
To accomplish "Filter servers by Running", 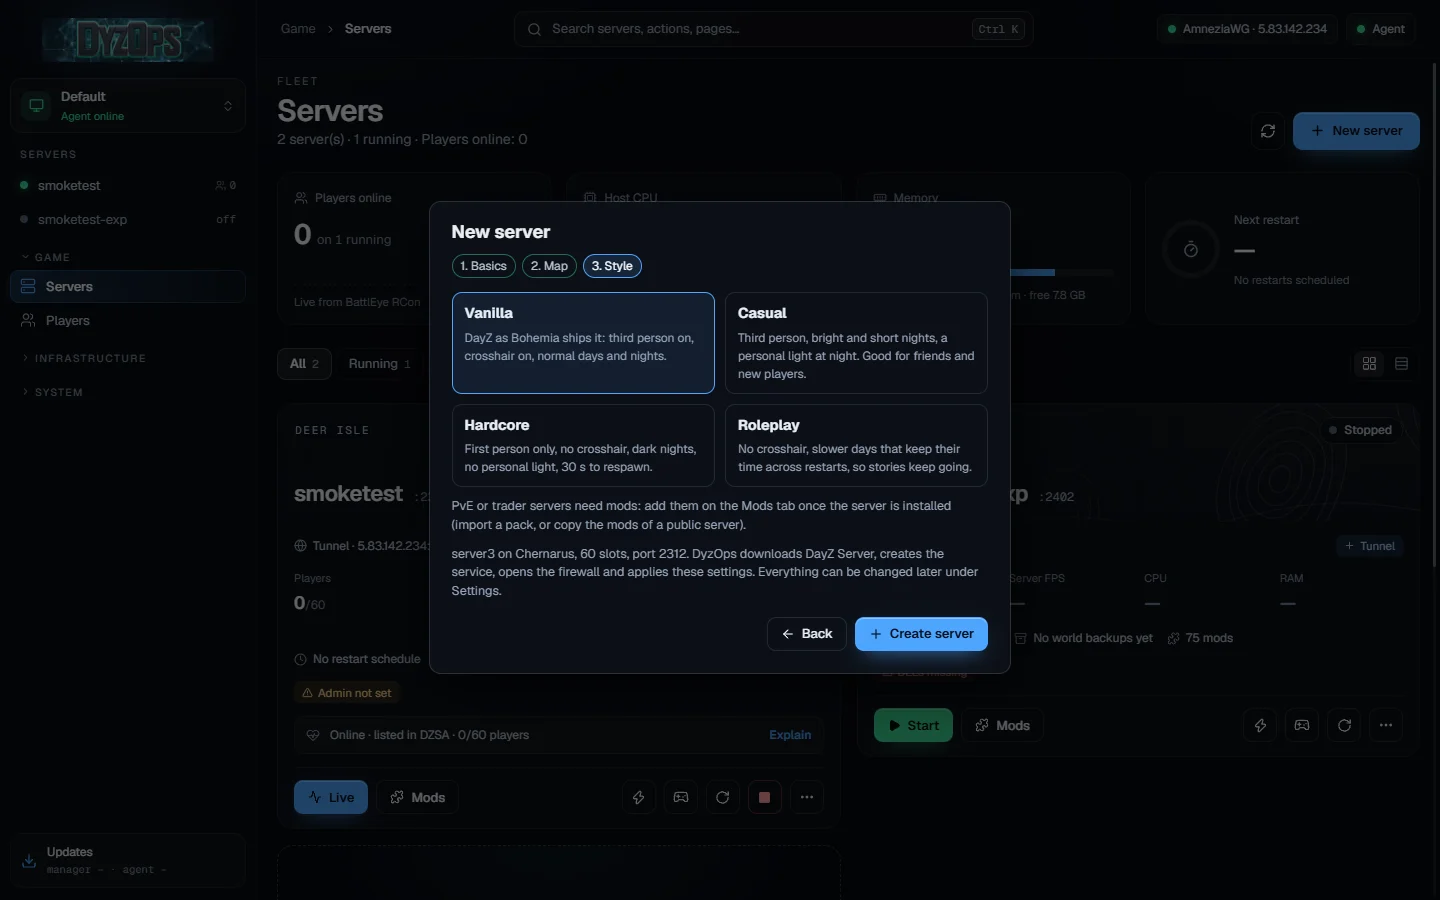I will click(379, 364).
